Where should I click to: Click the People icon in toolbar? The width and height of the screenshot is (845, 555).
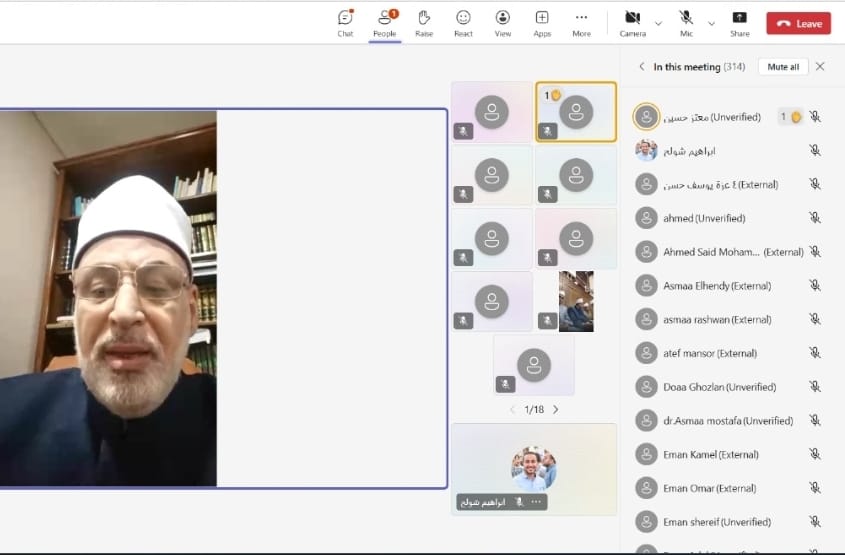pos(384,22)
